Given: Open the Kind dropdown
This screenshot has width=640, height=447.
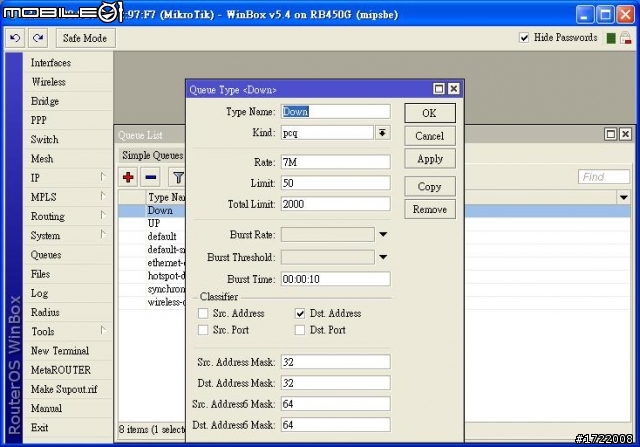Looking at the screenshot, I should pyautogui.click(x=382, y=133).
